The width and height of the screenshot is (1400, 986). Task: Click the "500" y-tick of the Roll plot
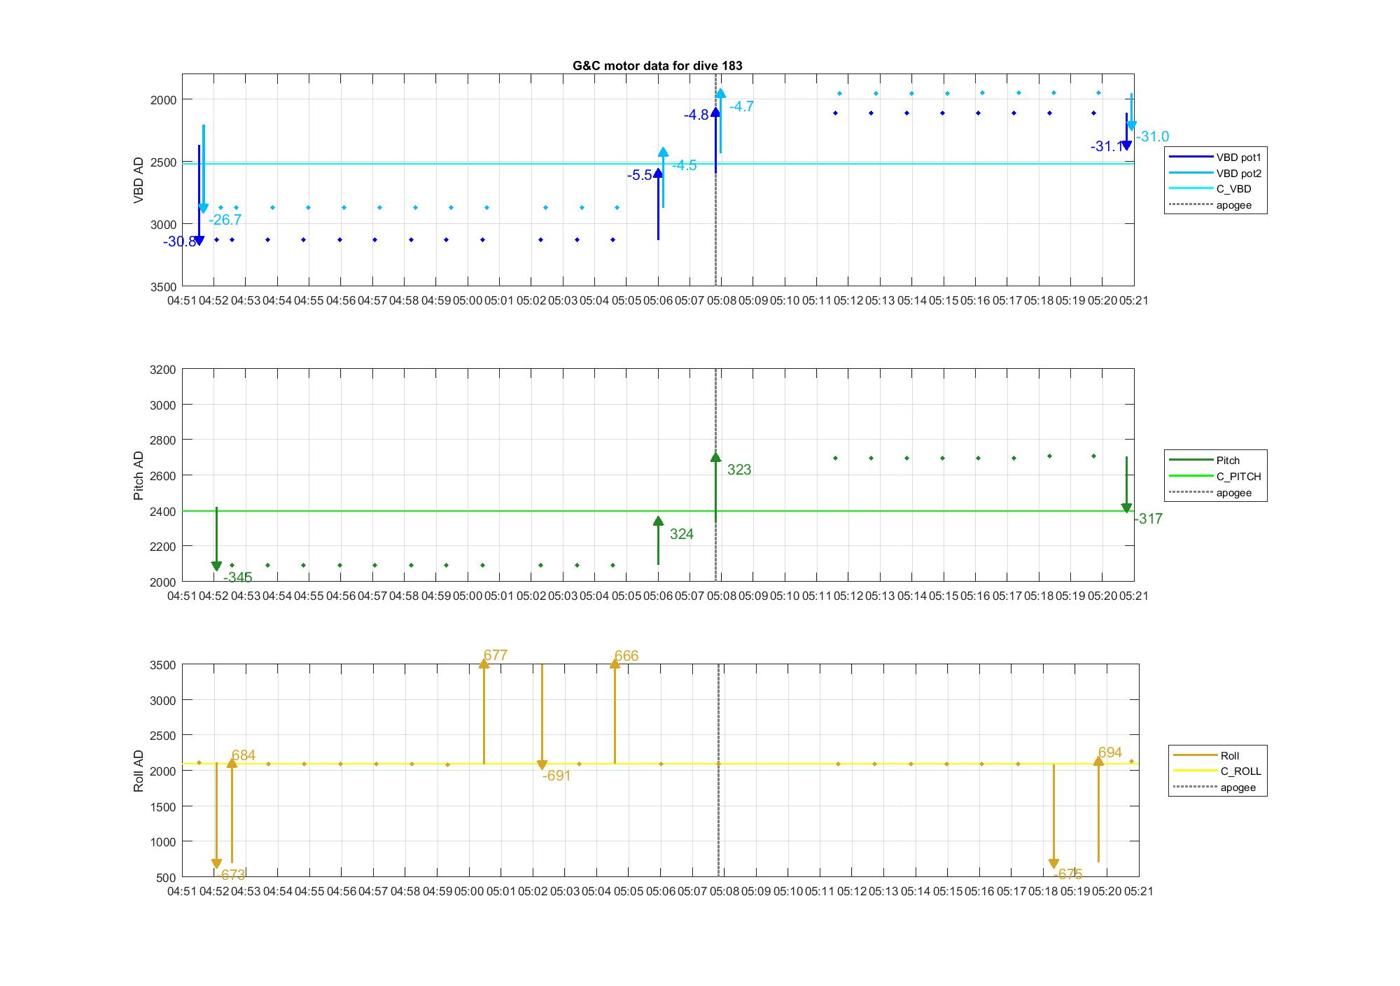tap(167, 877)
